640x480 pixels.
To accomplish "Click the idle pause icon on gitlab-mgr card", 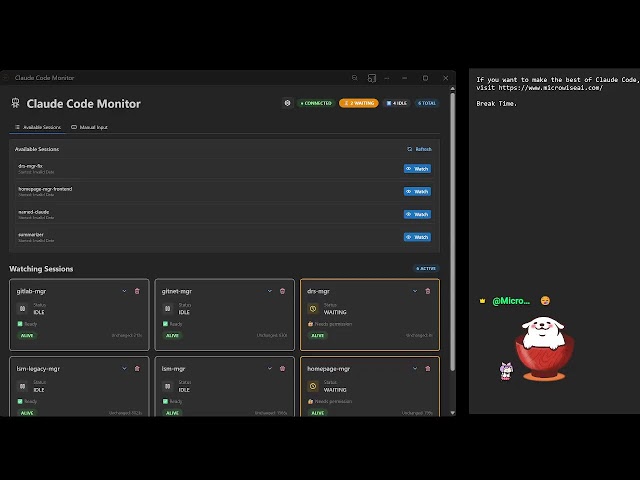I will pyautogui.click(x=22, y=309).
